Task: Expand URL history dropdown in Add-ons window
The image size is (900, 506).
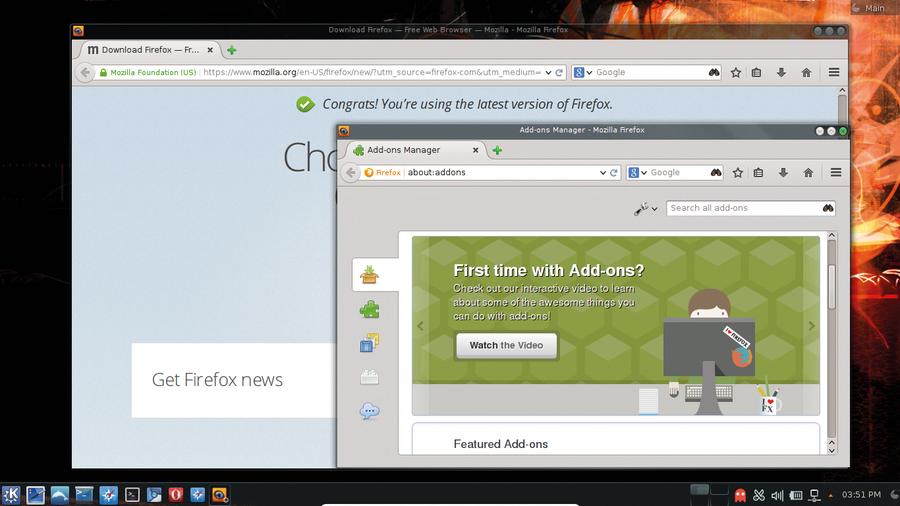Action: [x=603, y=173]
